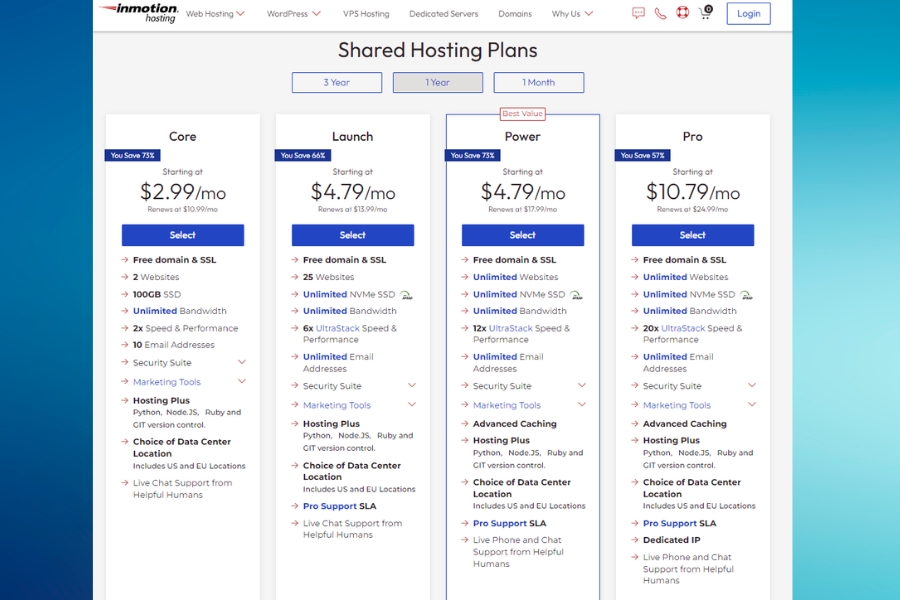This screenshot has height=600, width=900.
Task: Click the $10.79/mo Pro price
Action: point(693,192)
